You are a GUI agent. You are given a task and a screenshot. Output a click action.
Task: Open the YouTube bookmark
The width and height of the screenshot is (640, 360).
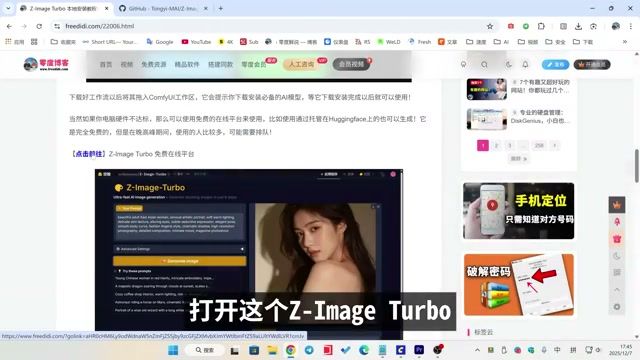coord(196,42)
